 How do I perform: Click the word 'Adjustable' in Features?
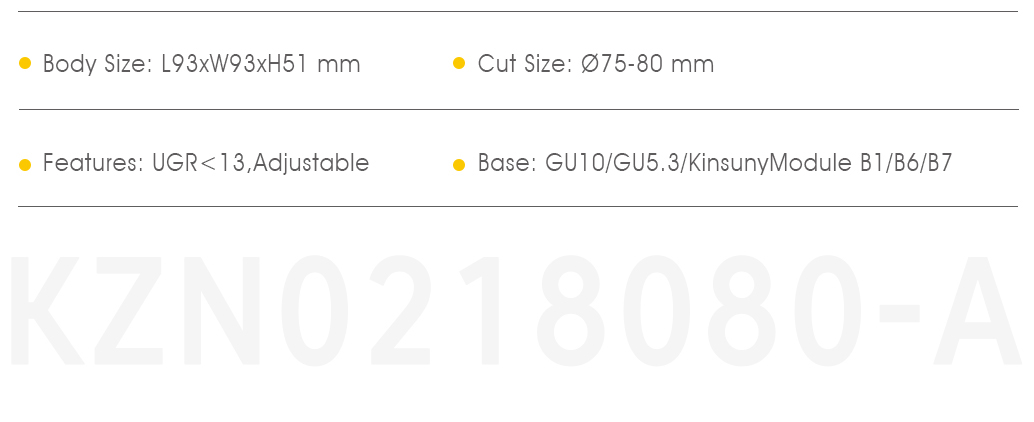311,163
